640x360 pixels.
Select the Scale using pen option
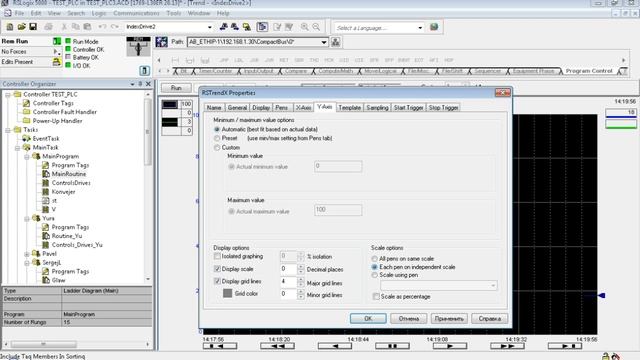(x=374, y=275)
